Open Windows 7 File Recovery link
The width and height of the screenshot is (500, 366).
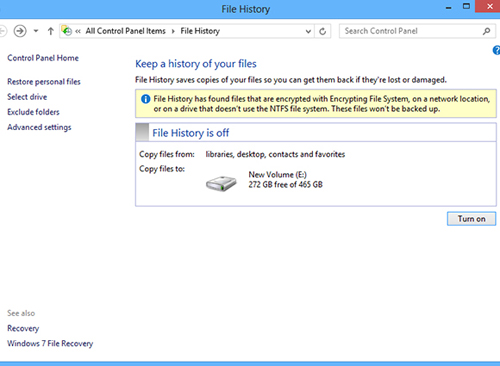[x=50, y=343]
